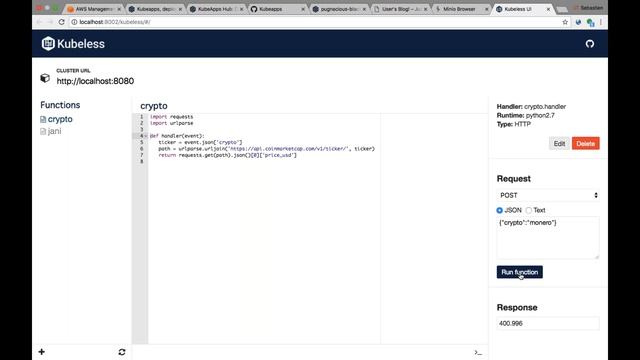Select the crypto function
Image resolution: width=640 pixels, height=360 pixels.
[x=60, y=119]
